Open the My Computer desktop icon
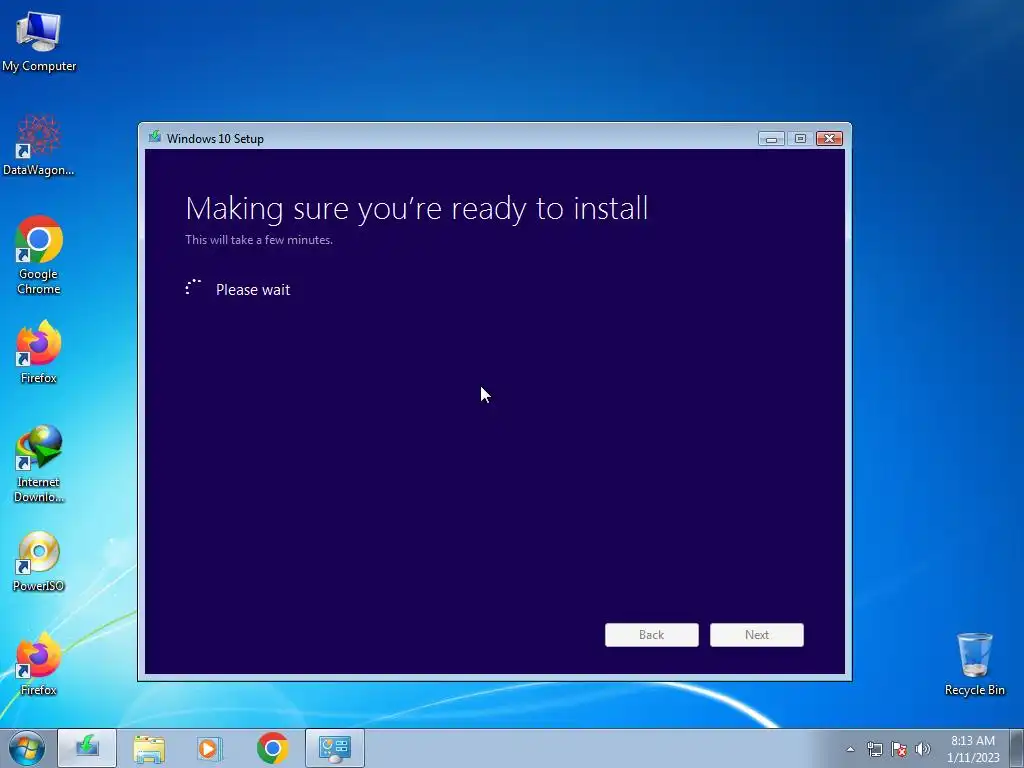 (x=39, y=41)
